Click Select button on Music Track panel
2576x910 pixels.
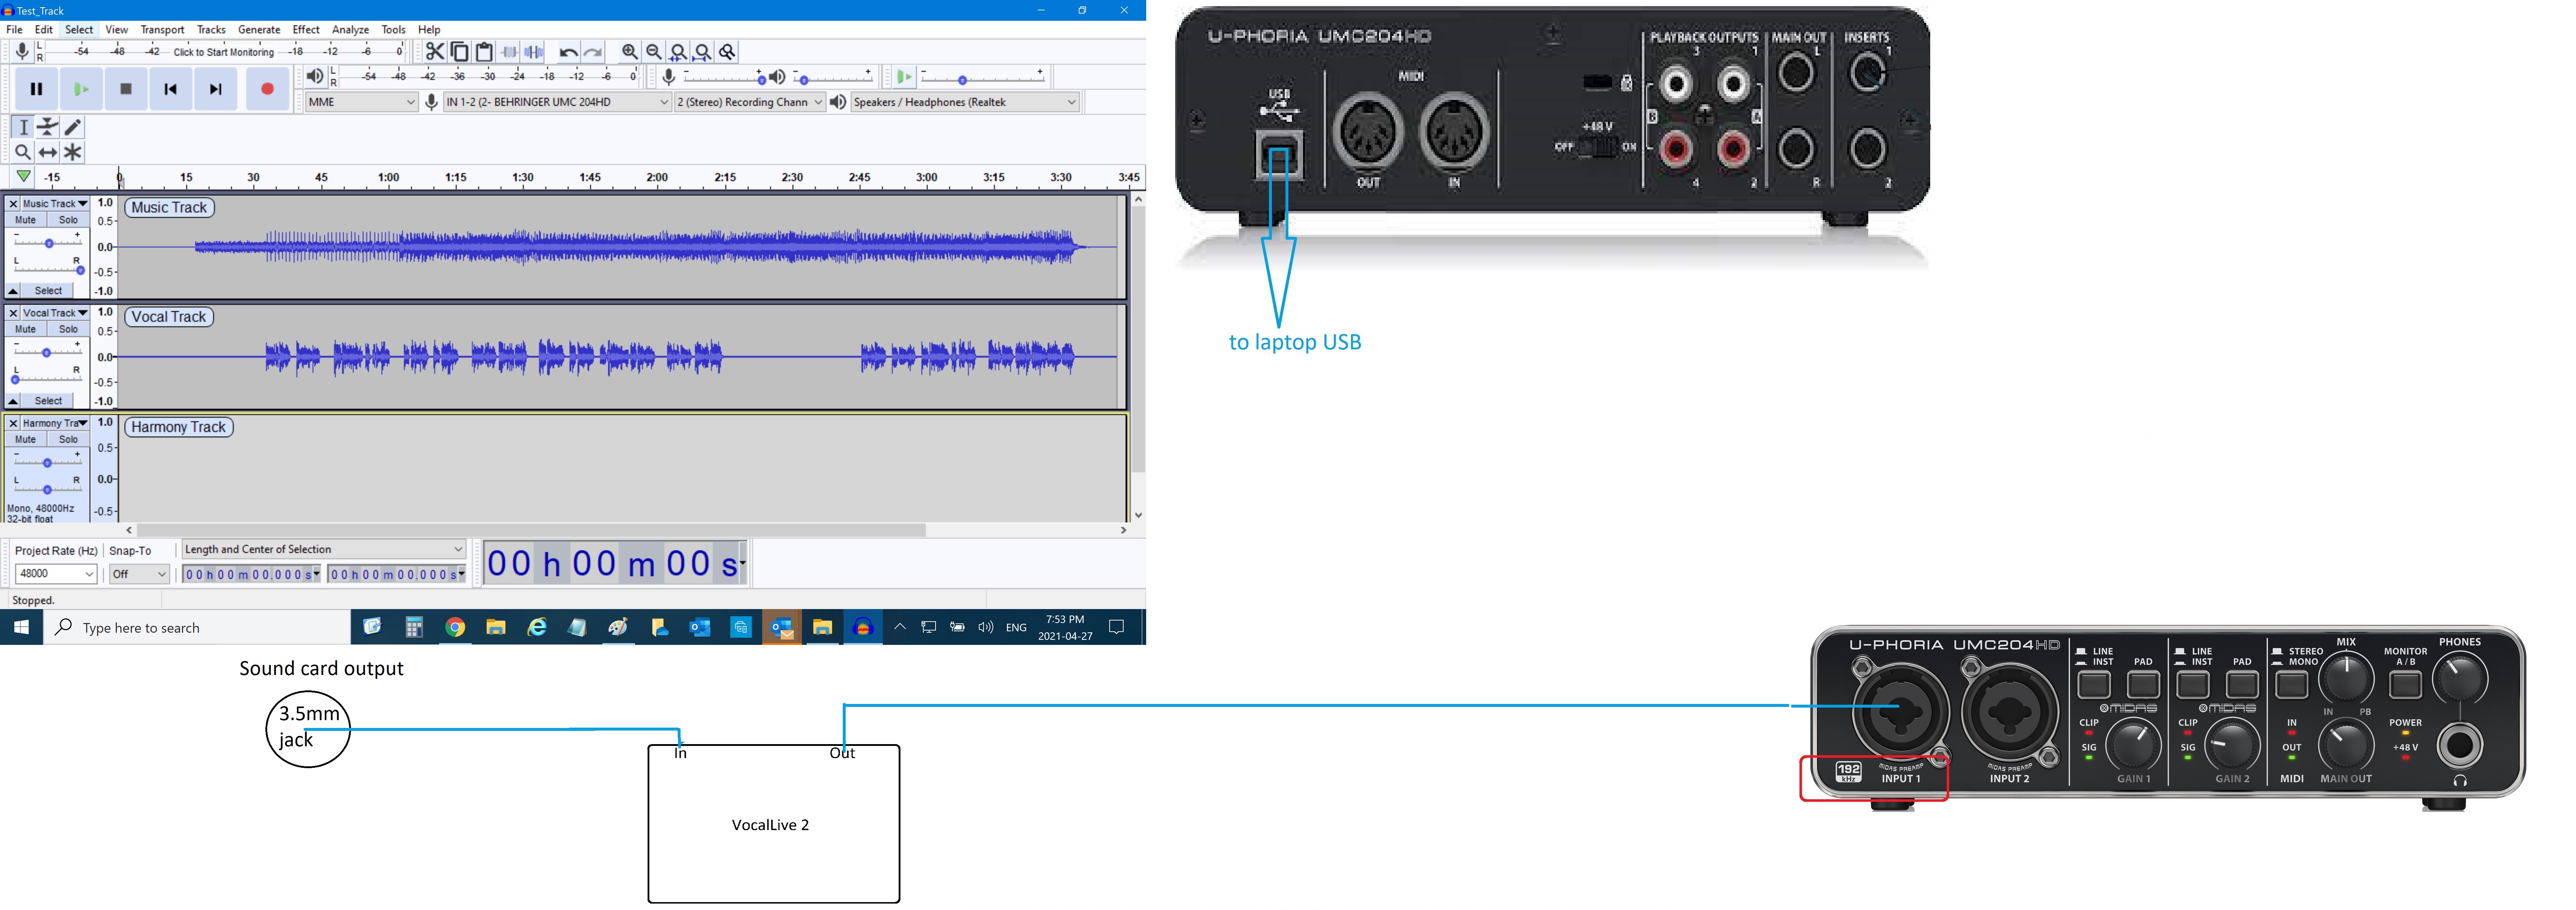[x=48, y=291]
